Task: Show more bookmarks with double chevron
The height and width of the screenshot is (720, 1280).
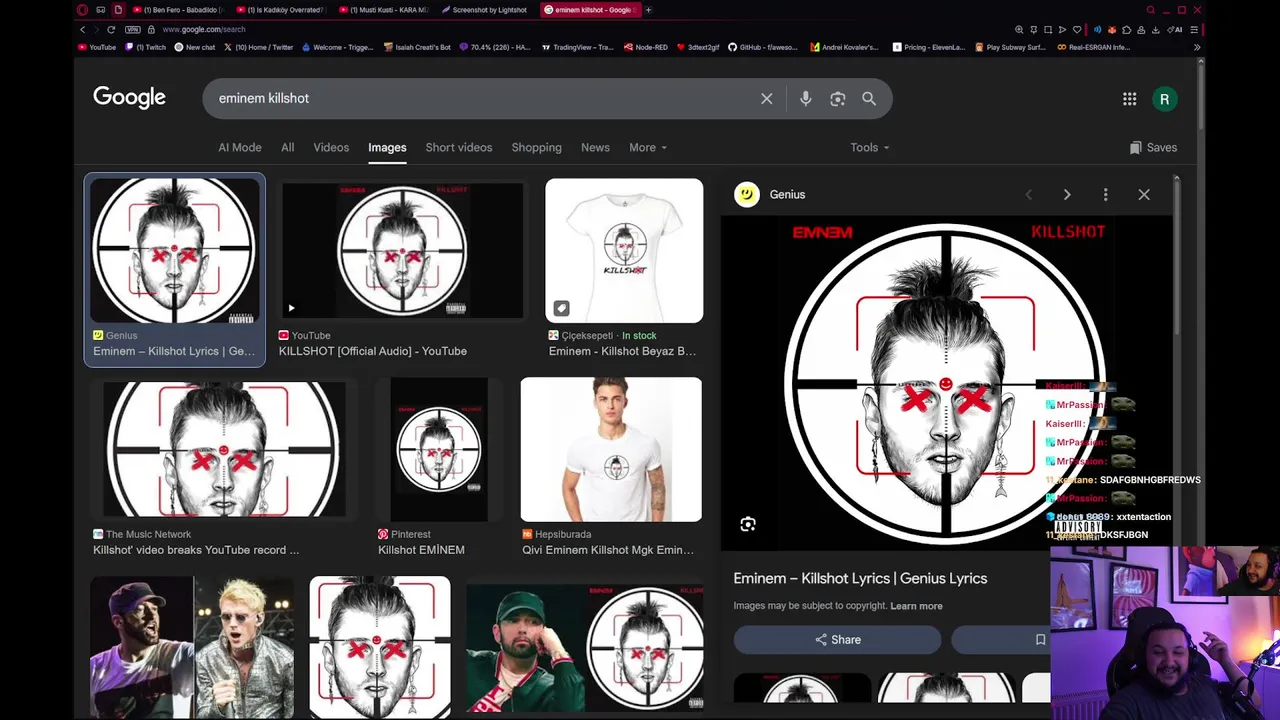Action: click(x=1197, y=47)
